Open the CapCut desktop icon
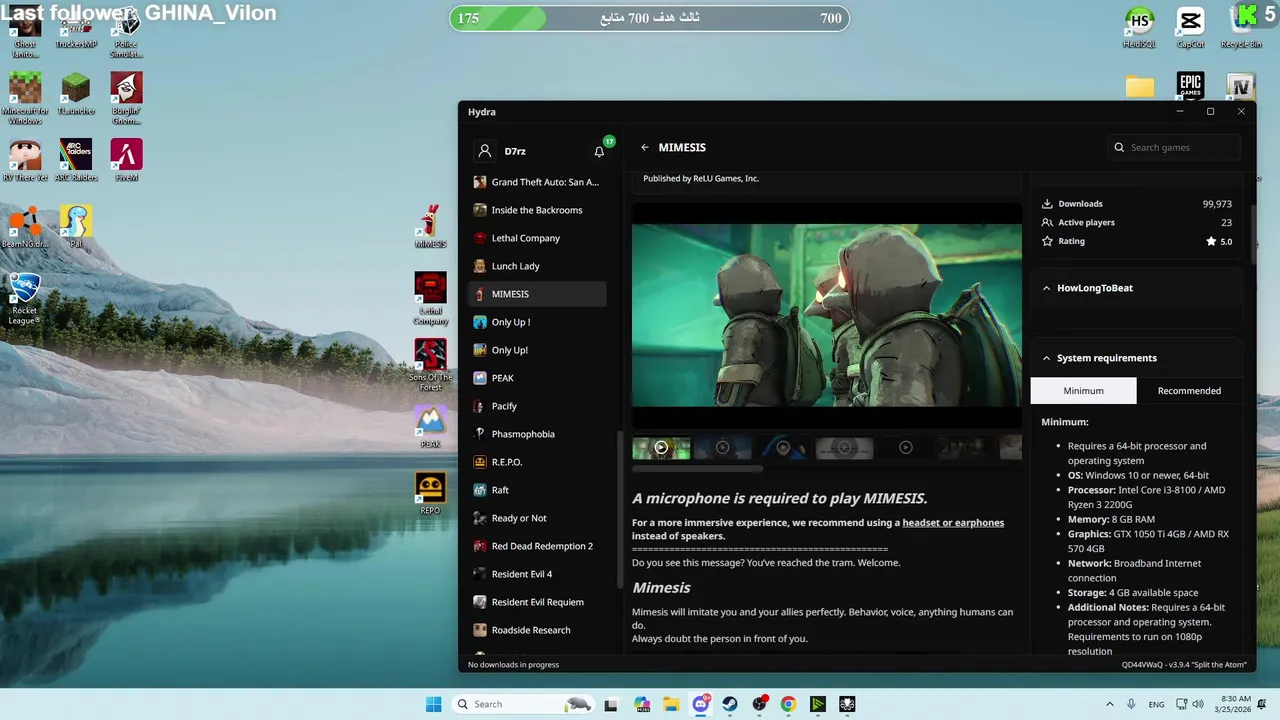The height and width of the screenshot is (720, 1280). pyautogui.click(x=1190, y=27)
